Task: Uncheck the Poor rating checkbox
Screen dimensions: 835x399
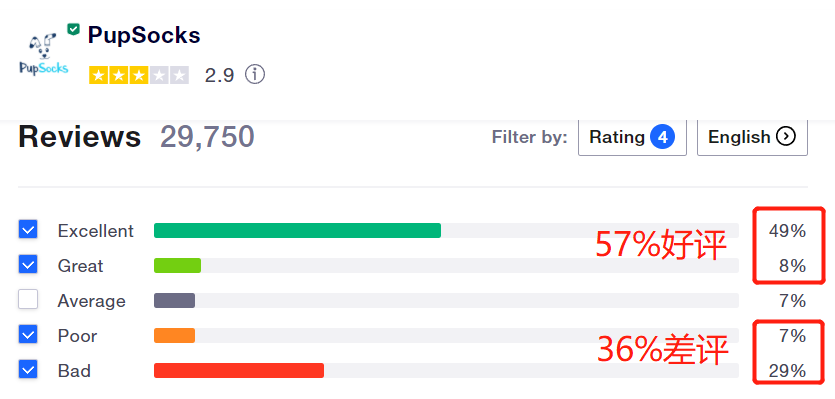Action: tap(28, 335)
